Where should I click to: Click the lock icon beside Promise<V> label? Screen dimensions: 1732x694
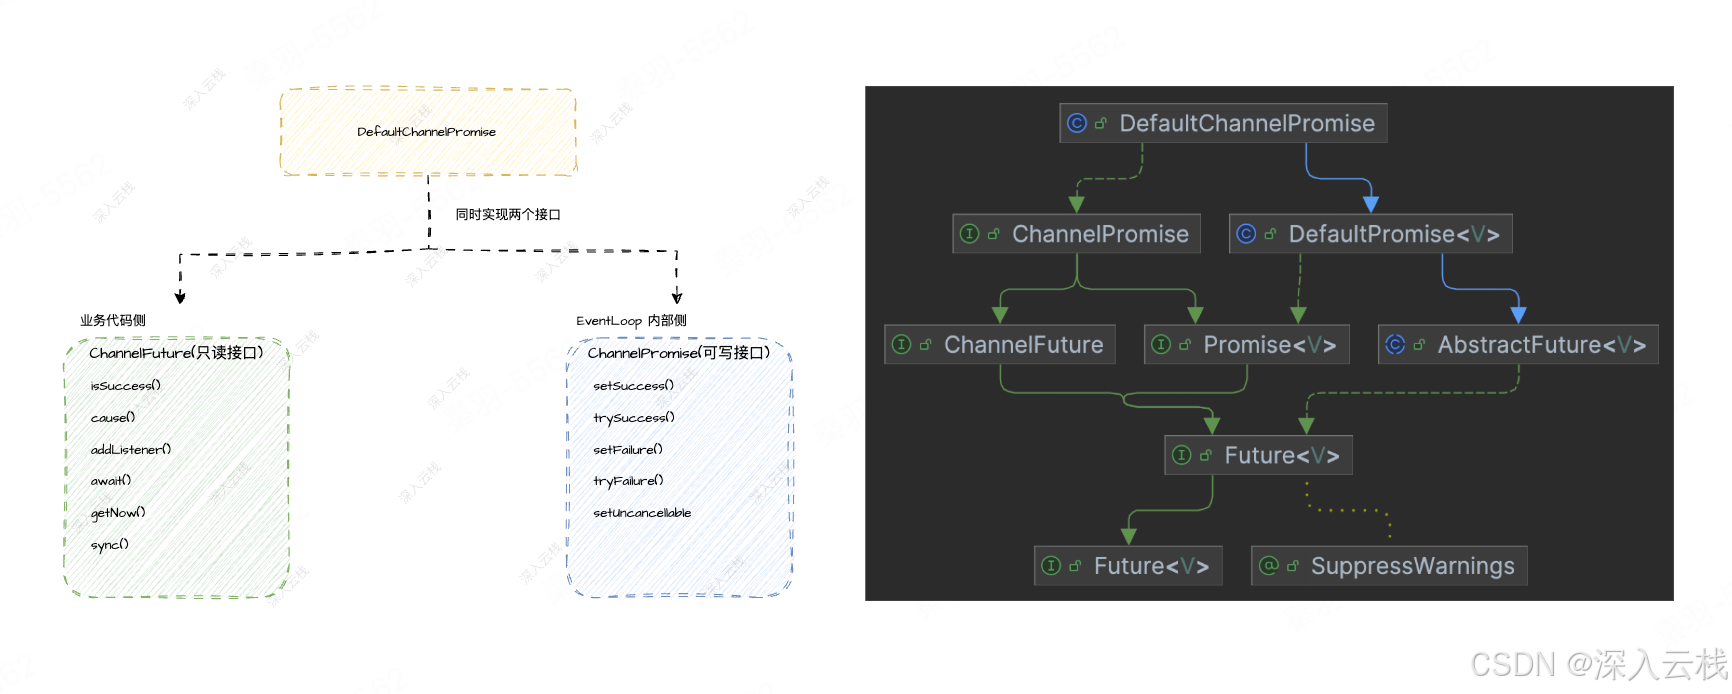(1185, 346)
